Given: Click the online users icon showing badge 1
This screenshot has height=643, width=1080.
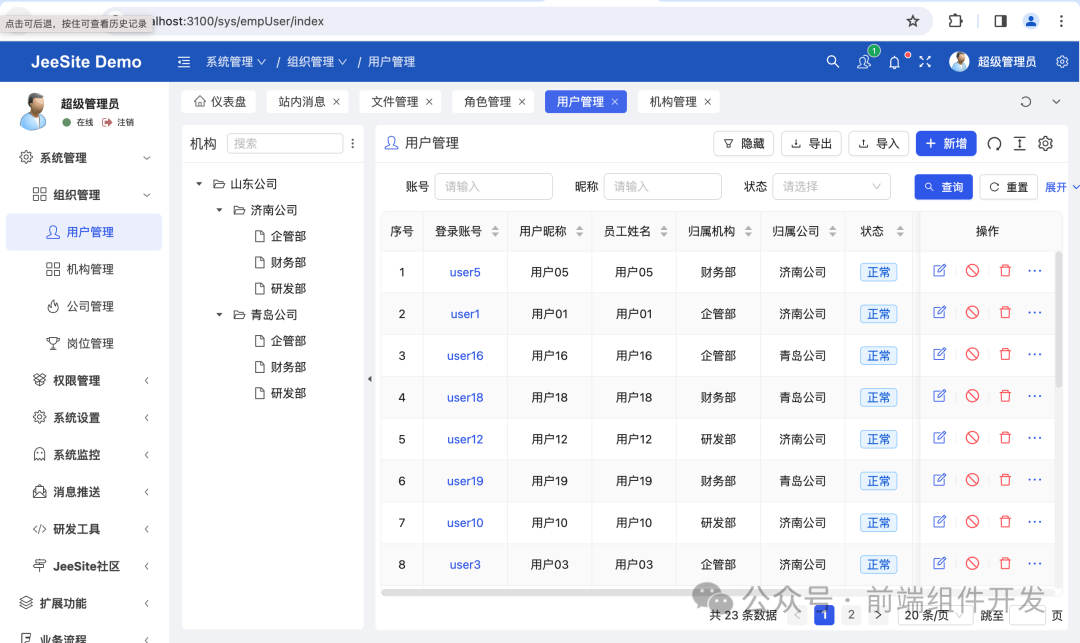Looking at the screenshot, I should pyautogui.click(x=862, y=61).
